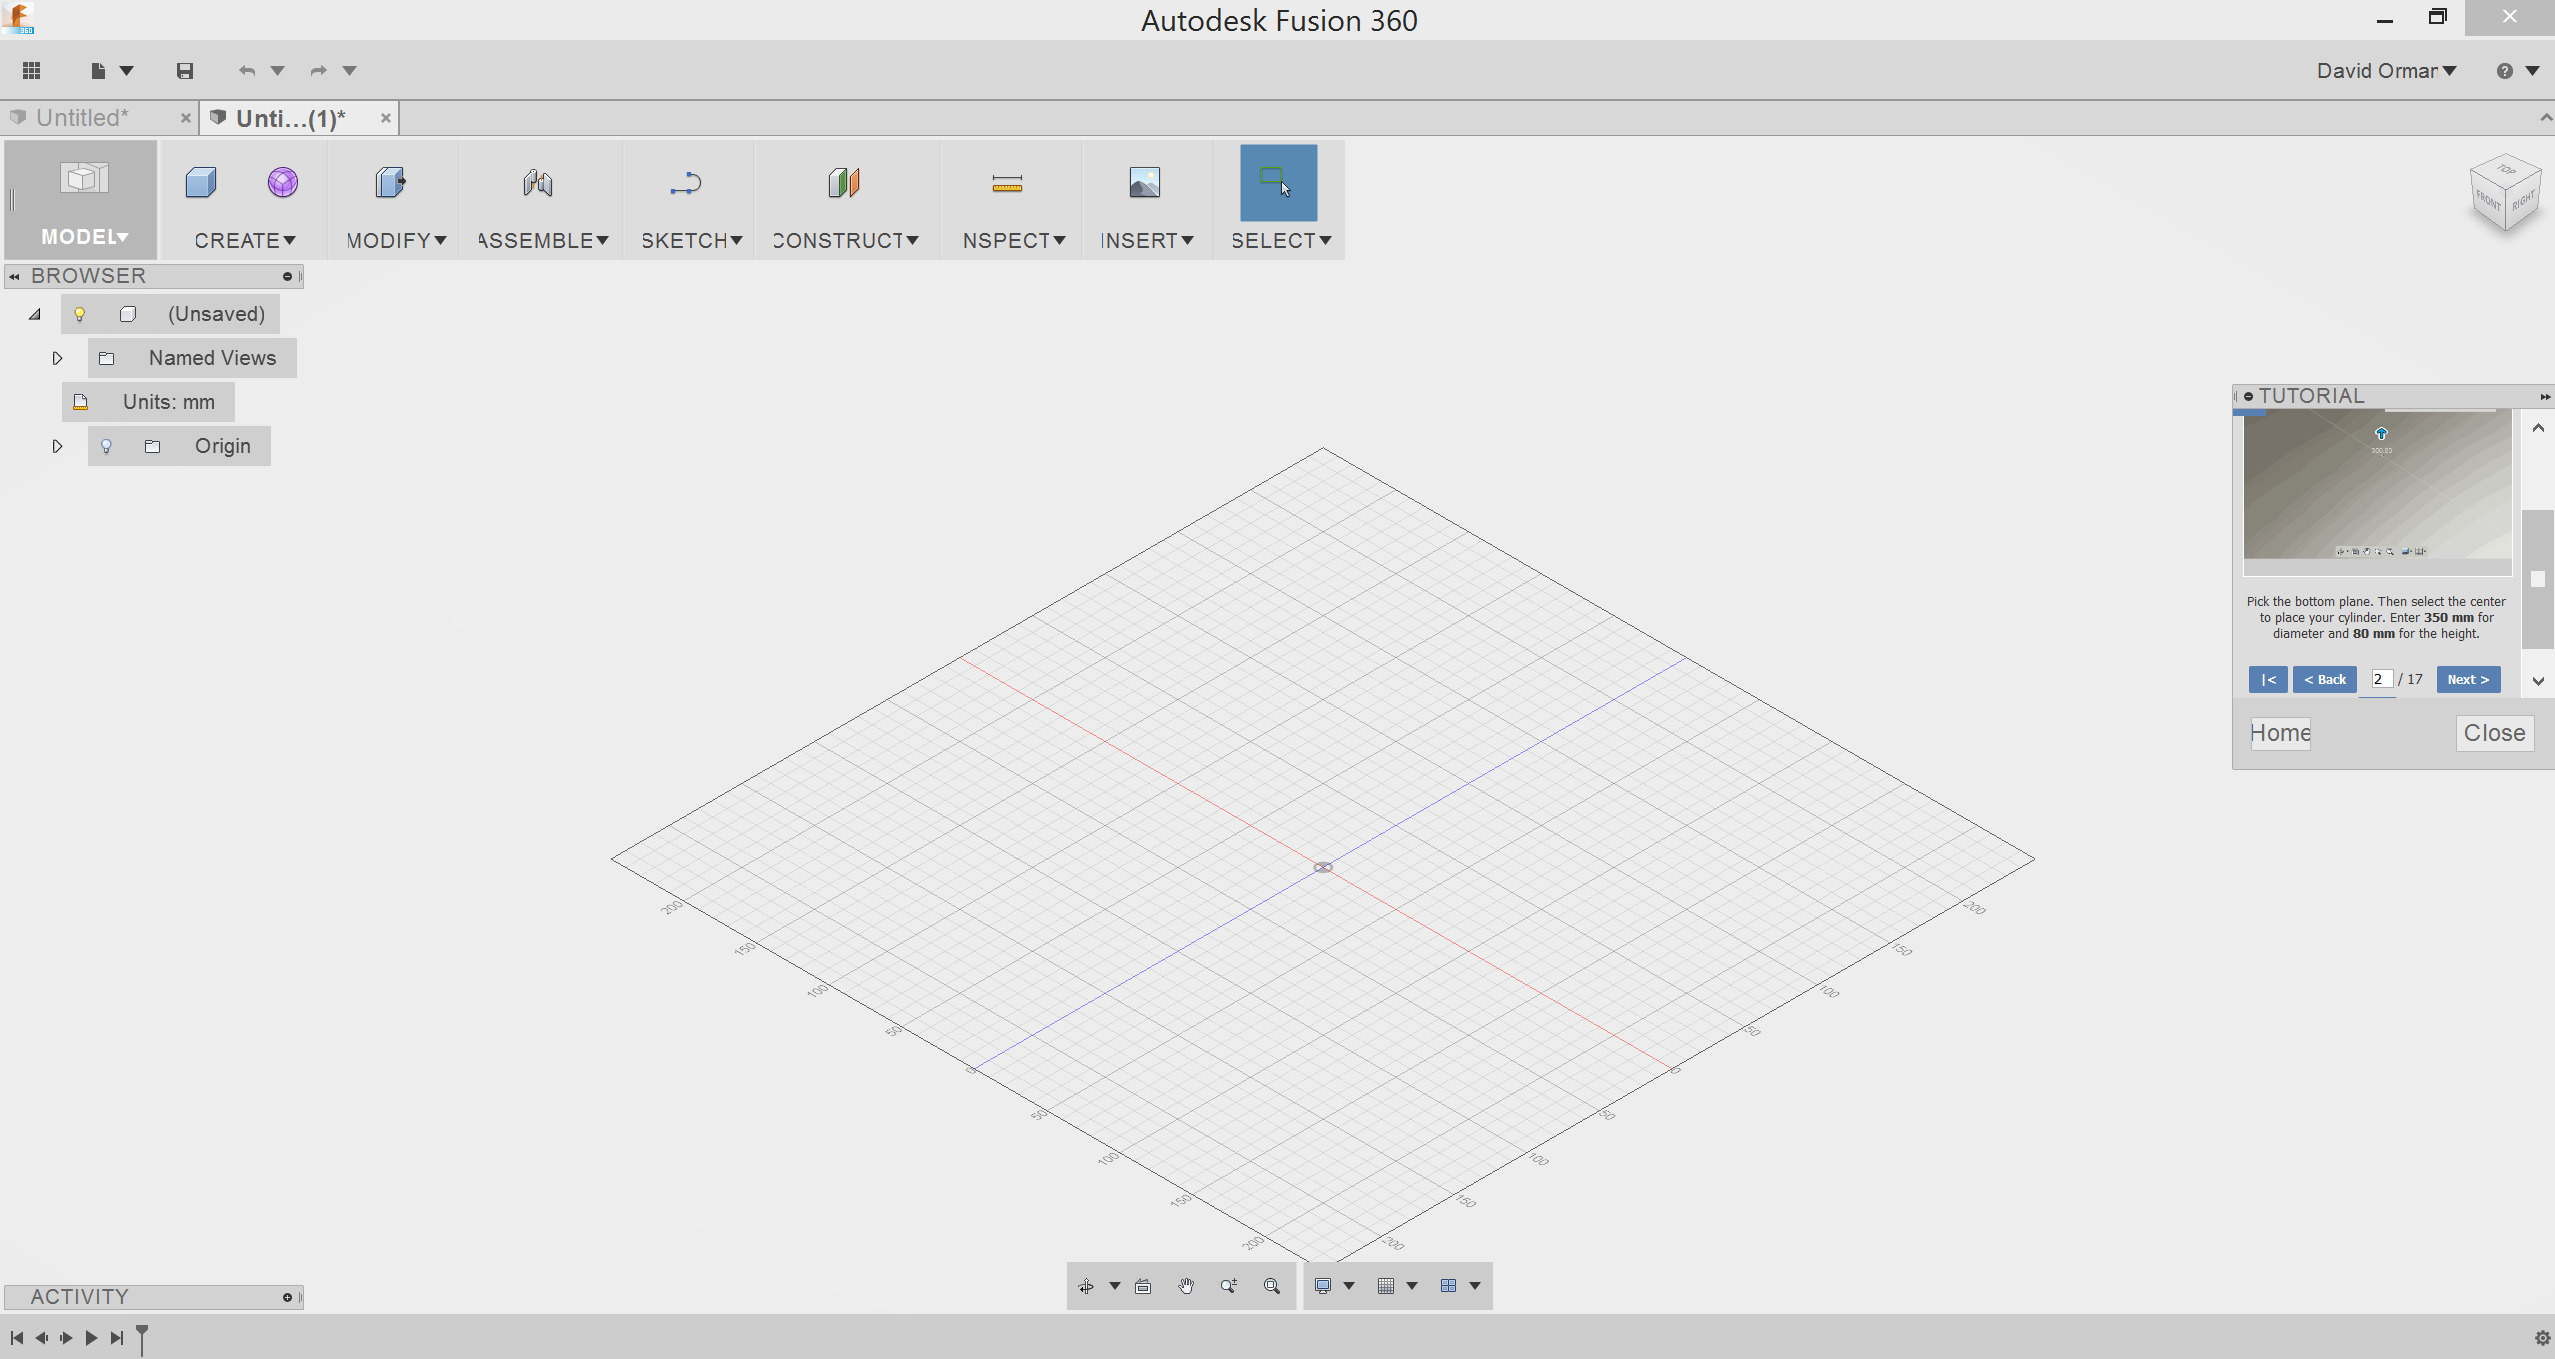
Task: Undo the last action
Action: [247, 70]
